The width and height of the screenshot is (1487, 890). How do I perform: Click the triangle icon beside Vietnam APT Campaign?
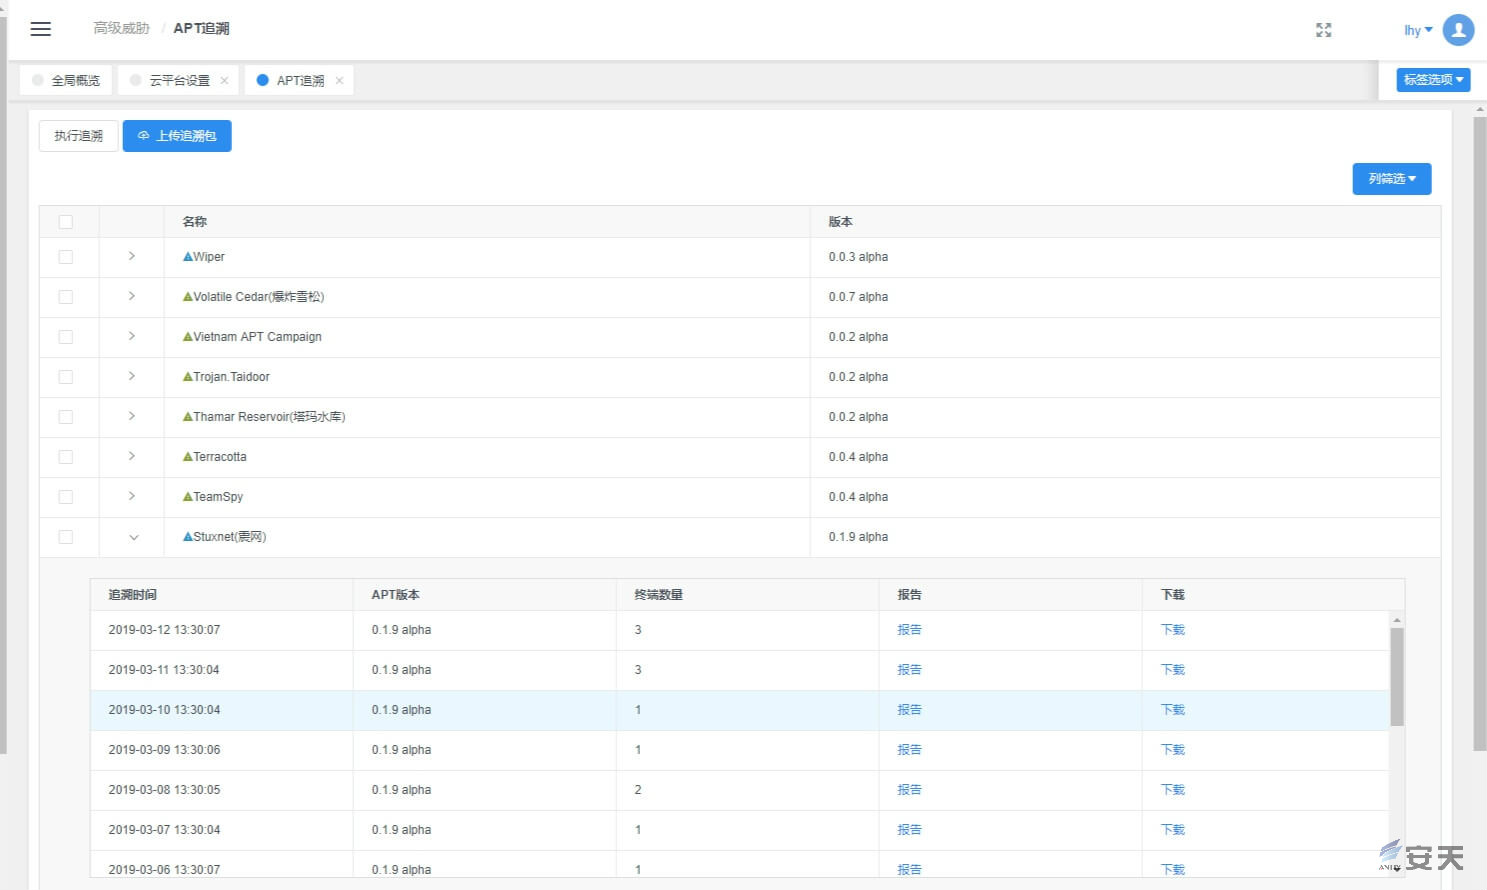187,337
